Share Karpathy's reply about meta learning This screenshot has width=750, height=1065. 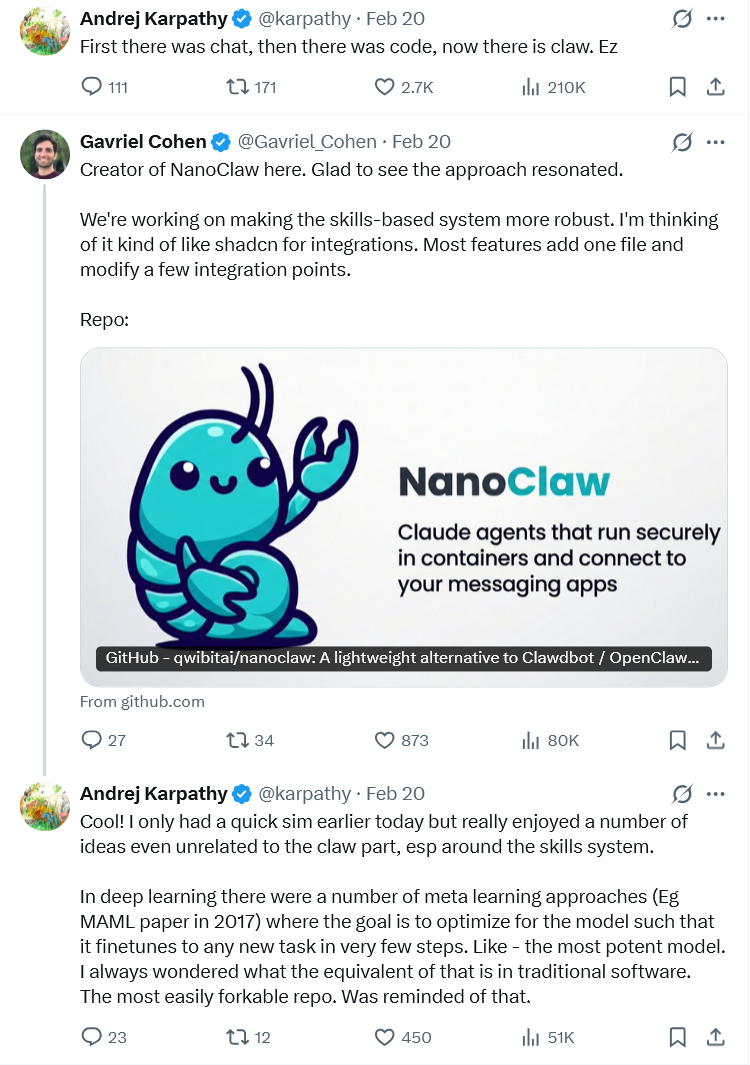(x=716, y=1037)
